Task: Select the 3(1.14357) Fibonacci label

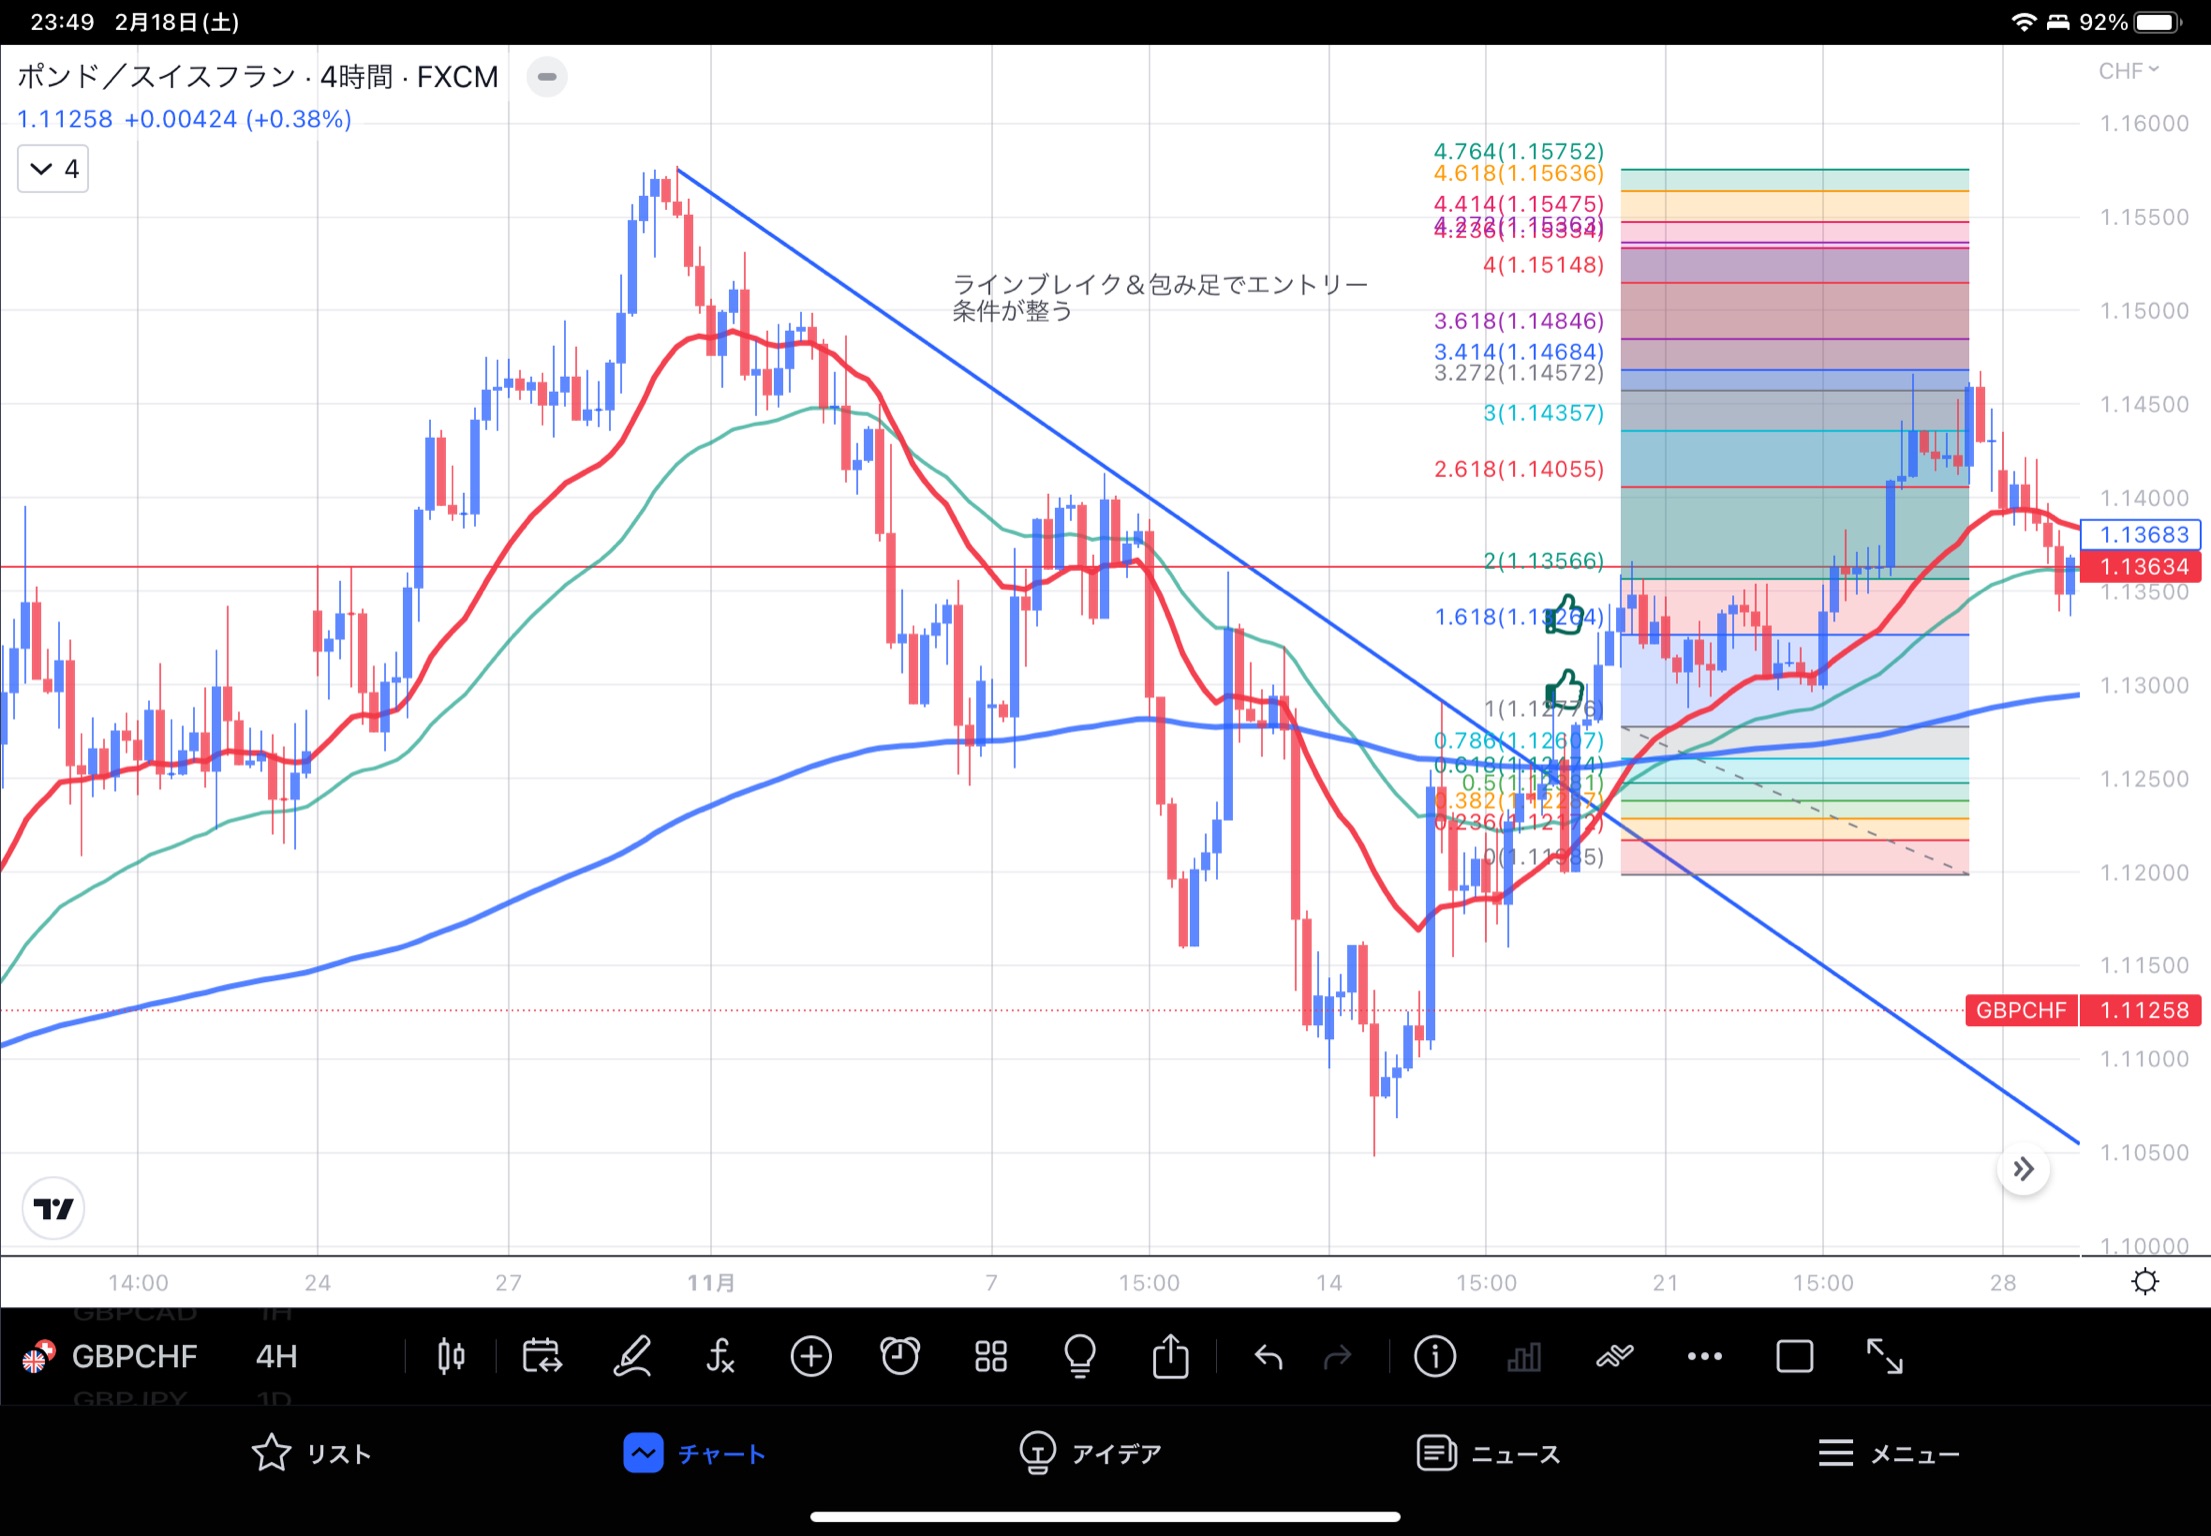Action: point(1543,413)
